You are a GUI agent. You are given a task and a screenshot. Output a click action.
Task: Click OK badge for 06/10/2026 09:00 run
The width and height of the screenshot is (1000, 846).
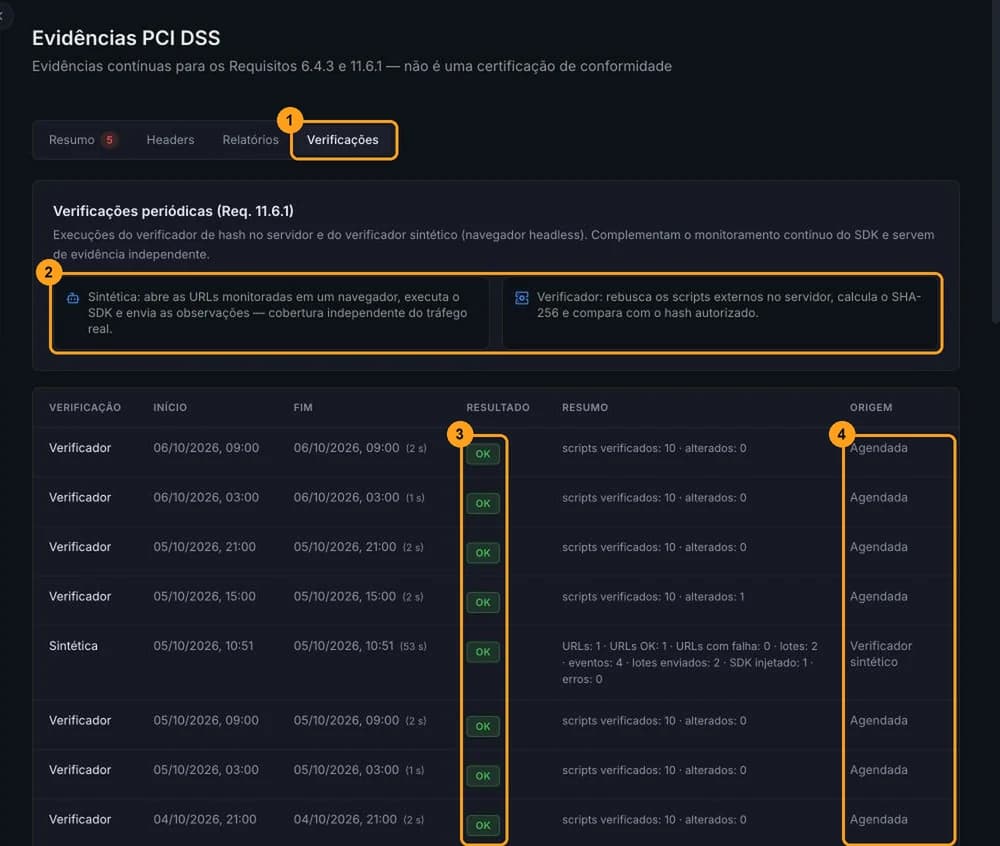483,454
